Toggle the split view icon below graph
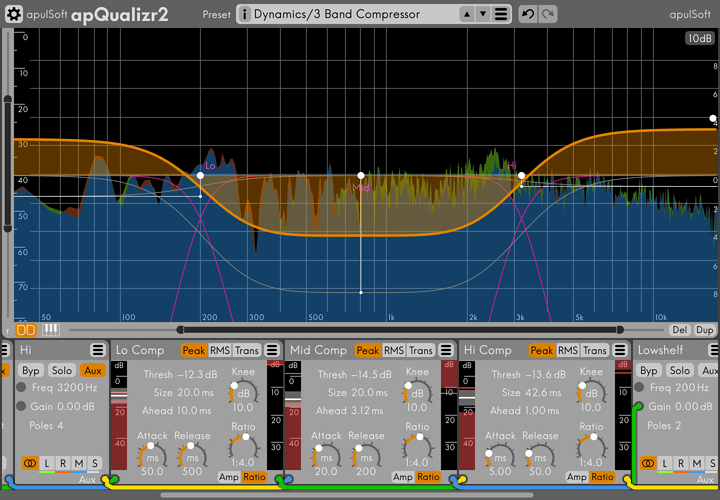Screen dimensions: 720x500 pos(26,330)
